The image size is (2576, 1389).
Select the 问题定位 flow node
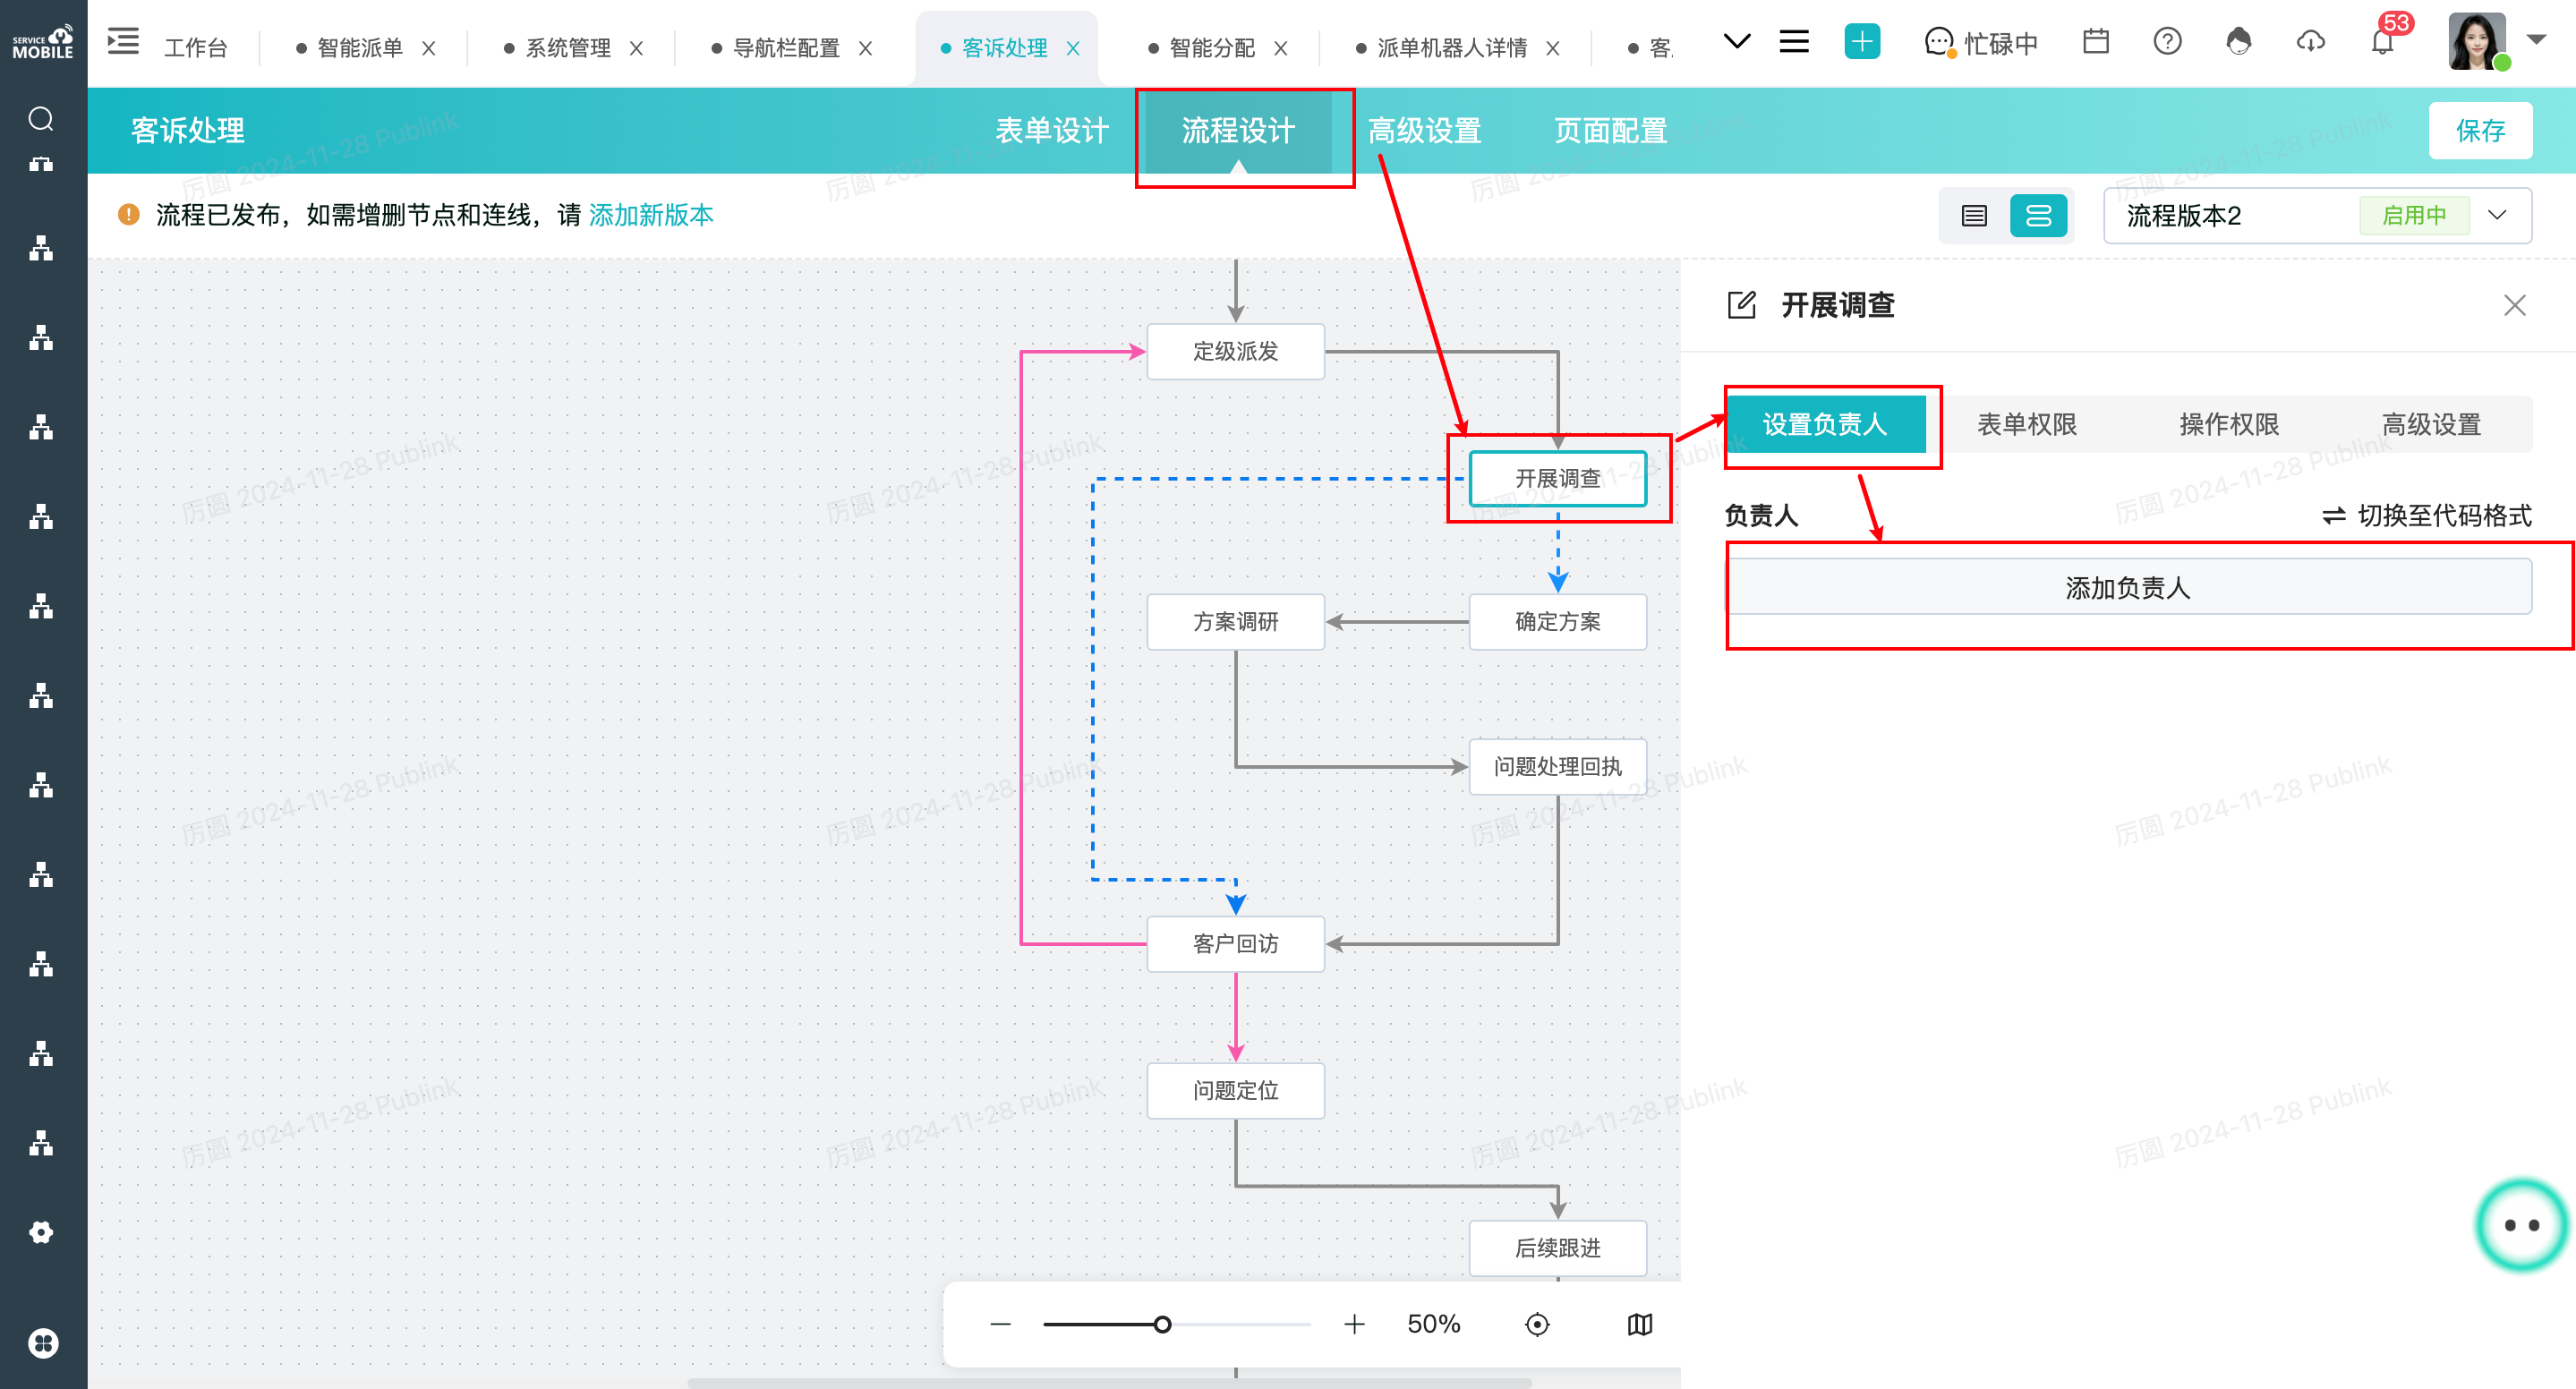click(x=1235, y=1090)
